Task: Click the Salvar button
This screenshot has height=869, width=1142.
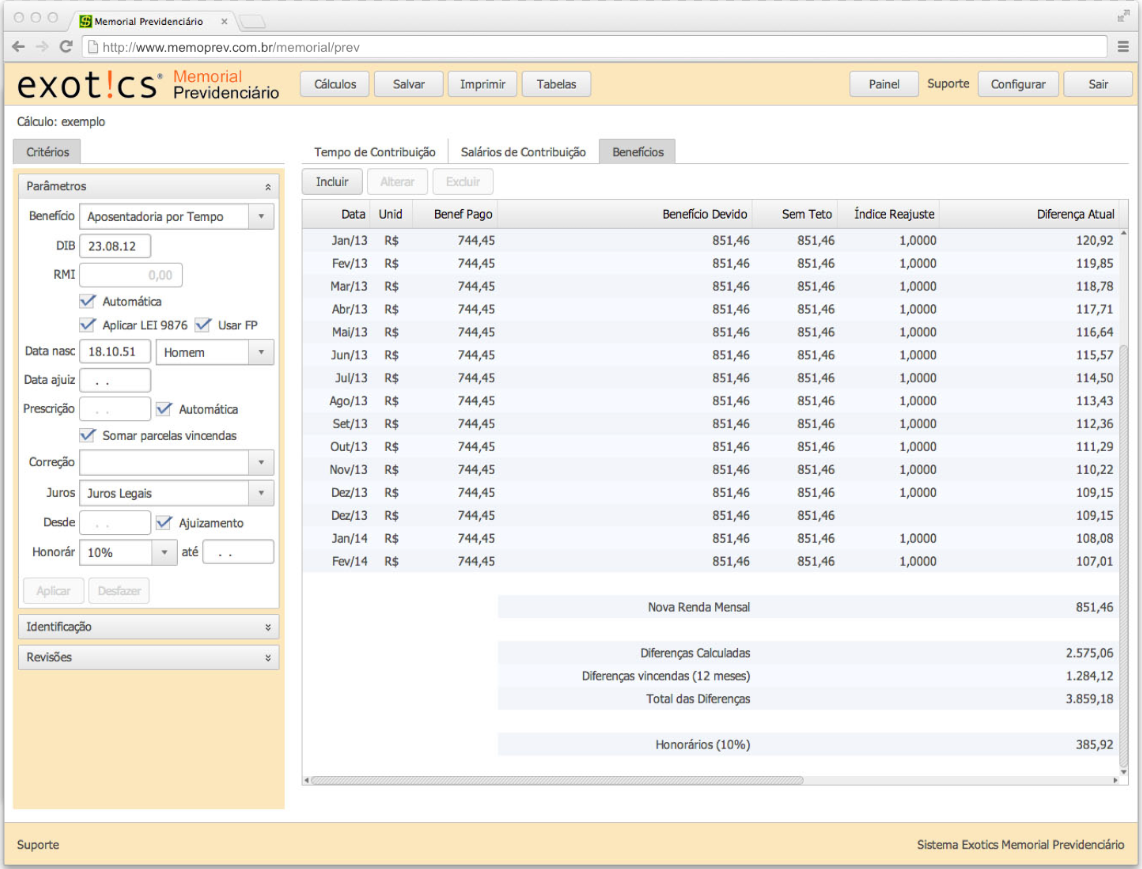Action: [408, 85]
